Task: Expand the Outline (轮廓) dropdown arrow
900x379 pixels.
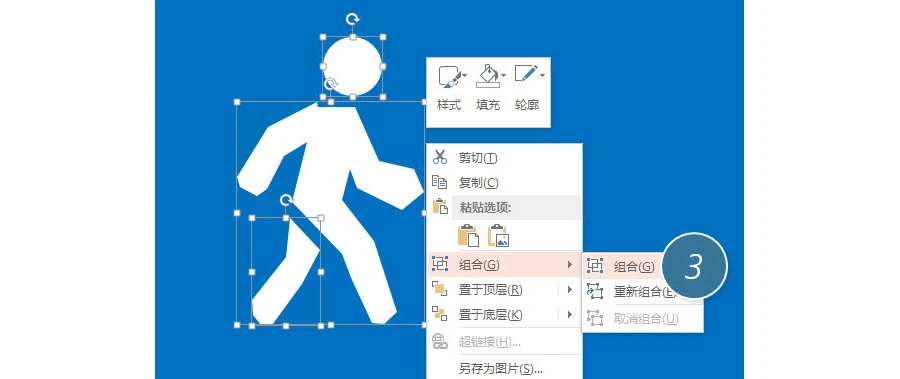Action: (542, 75)
